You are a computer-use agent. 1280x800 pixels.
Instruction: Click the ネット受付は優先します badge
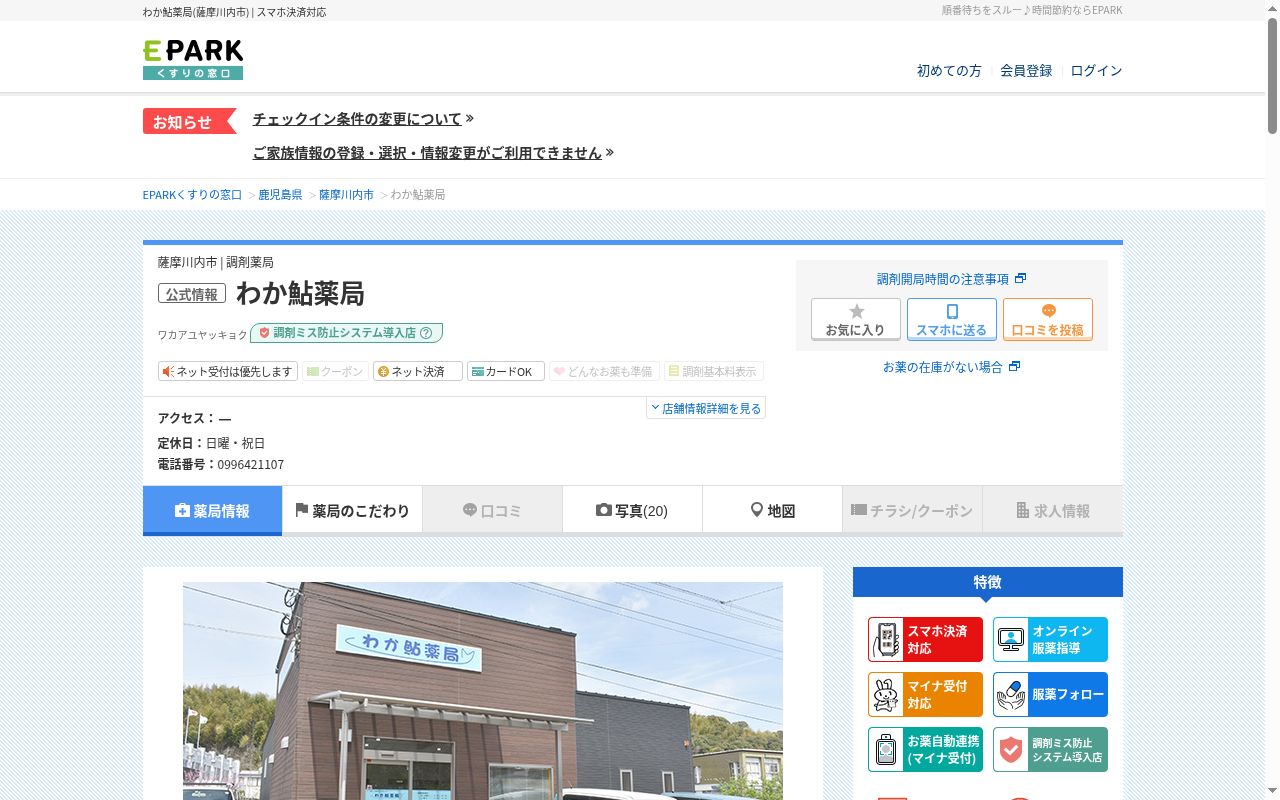pos(228,371)
